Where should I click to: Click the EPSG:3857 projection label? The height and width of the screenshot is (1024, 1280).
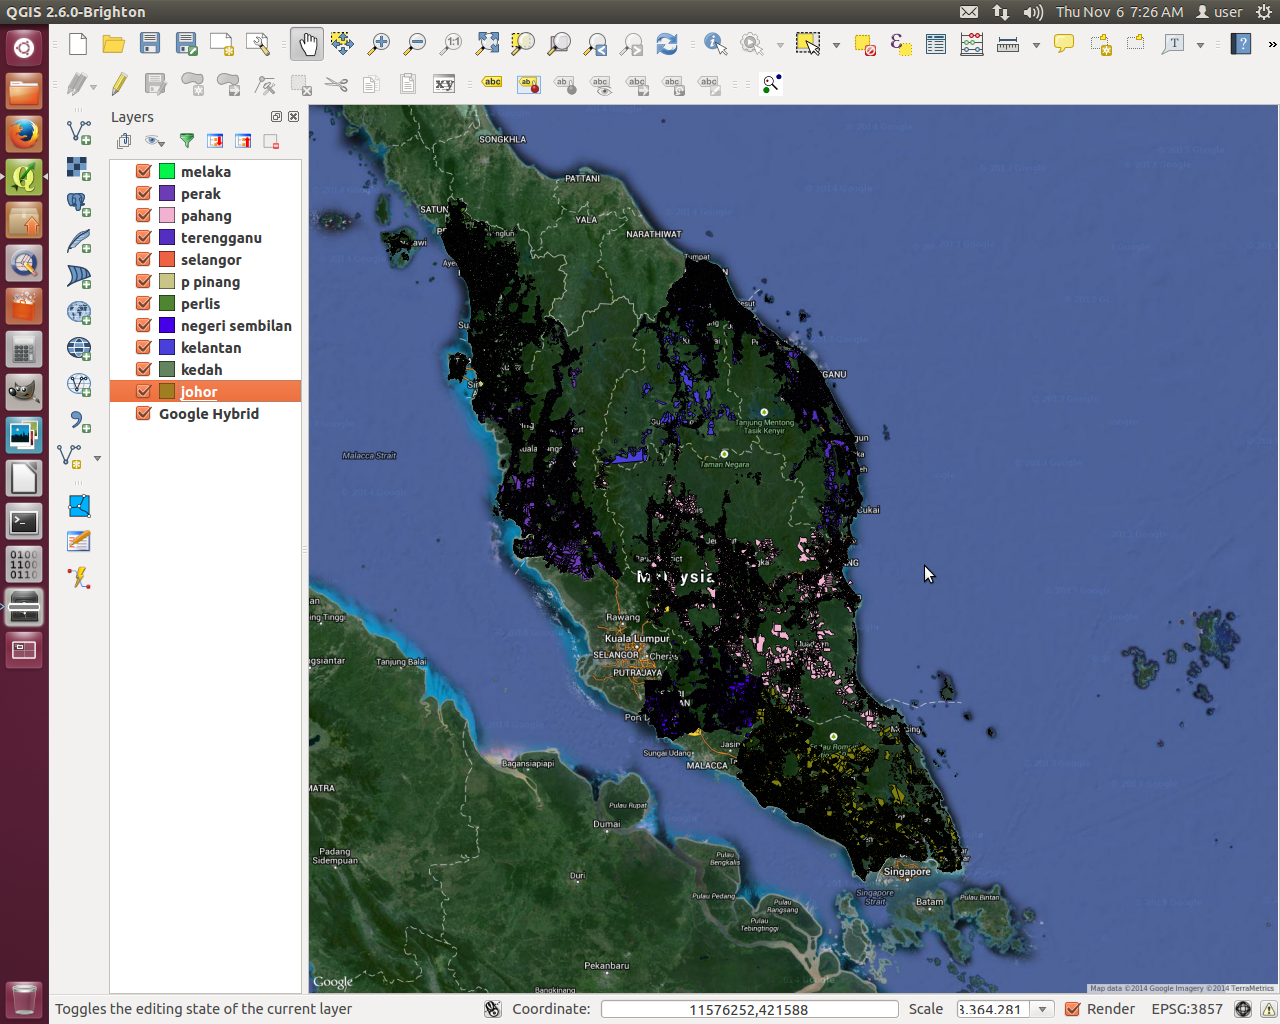(1186, 1009)
